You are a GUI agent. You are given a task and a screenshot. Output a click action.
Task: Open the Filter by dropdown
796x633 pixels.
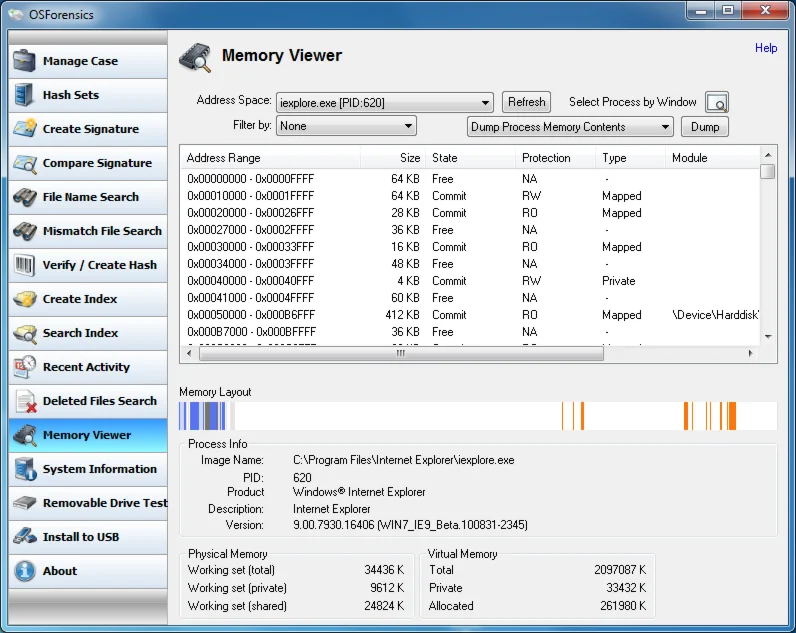[x=408, y=126]
